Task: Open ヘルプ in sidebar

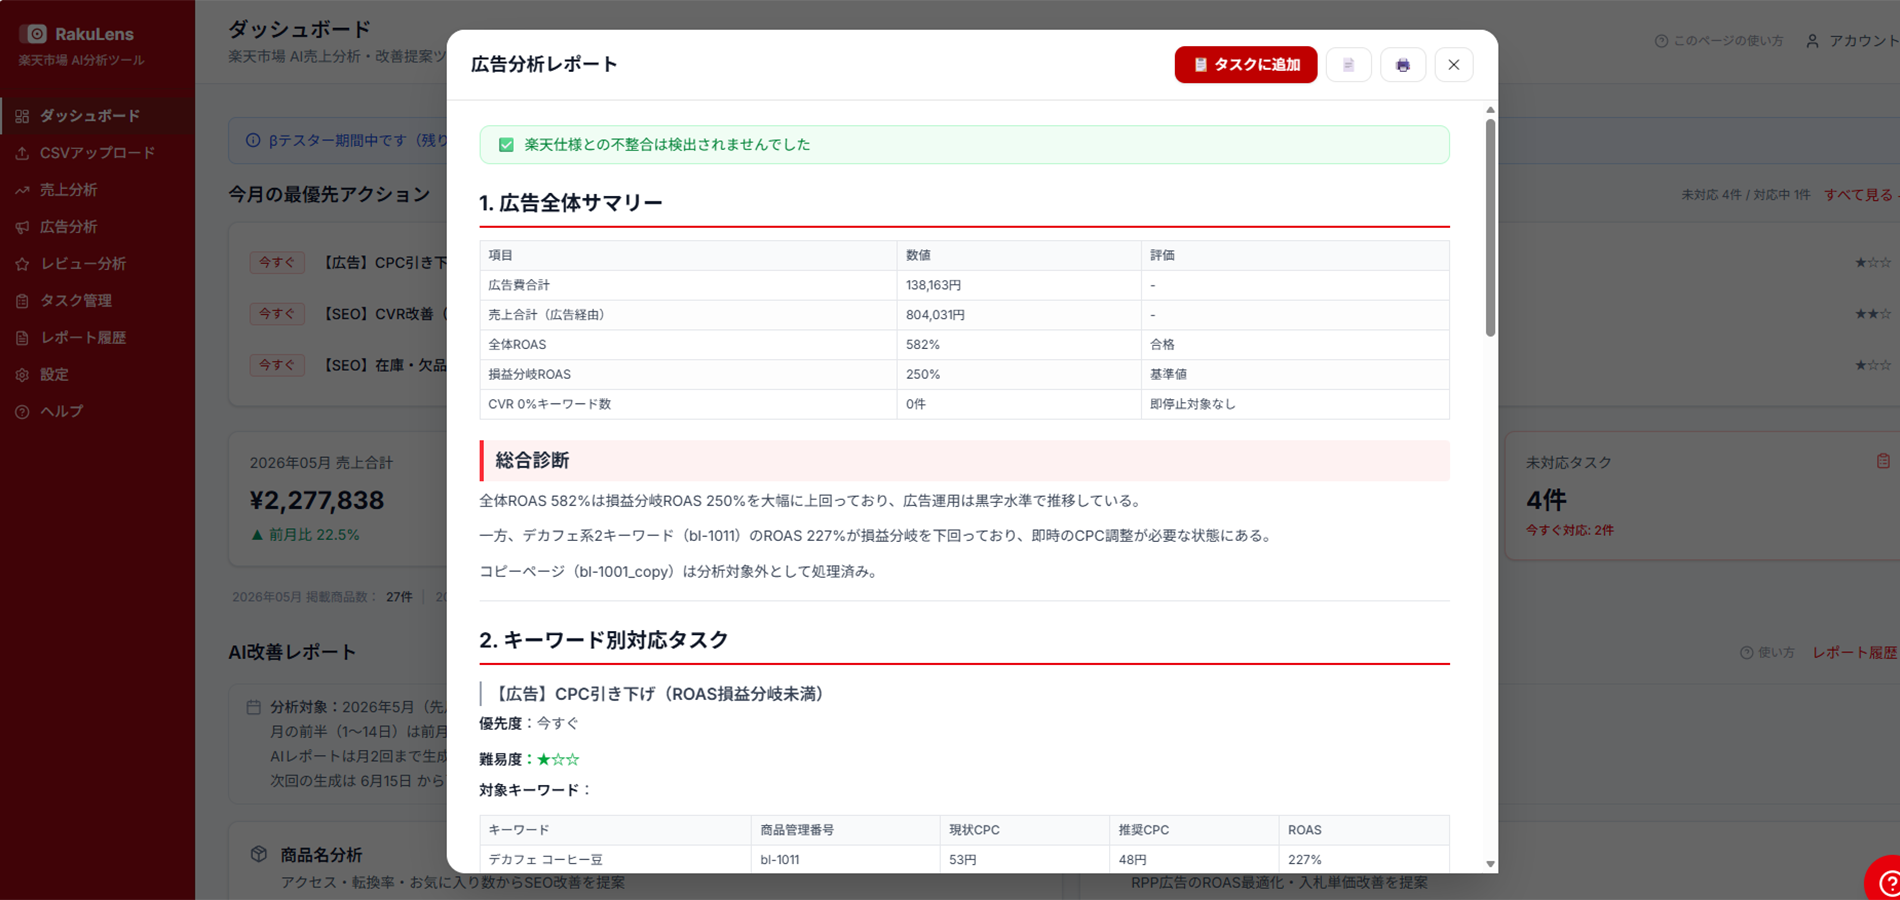Action: click(x=97, y=412)
